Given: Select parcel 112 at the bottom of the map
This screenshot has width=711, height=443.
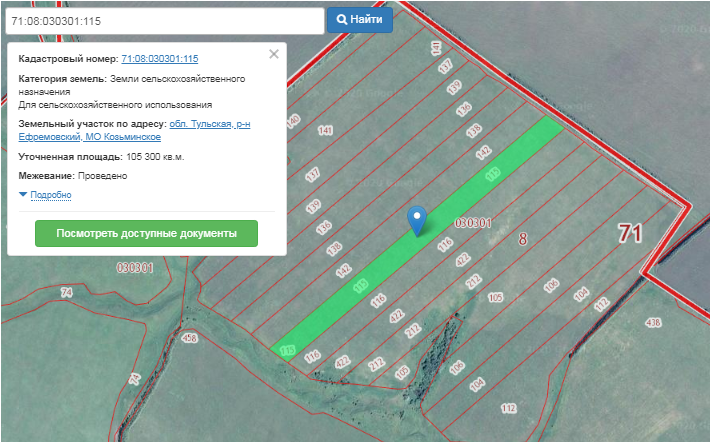Looking at the screenshot, I should point(508,408).
